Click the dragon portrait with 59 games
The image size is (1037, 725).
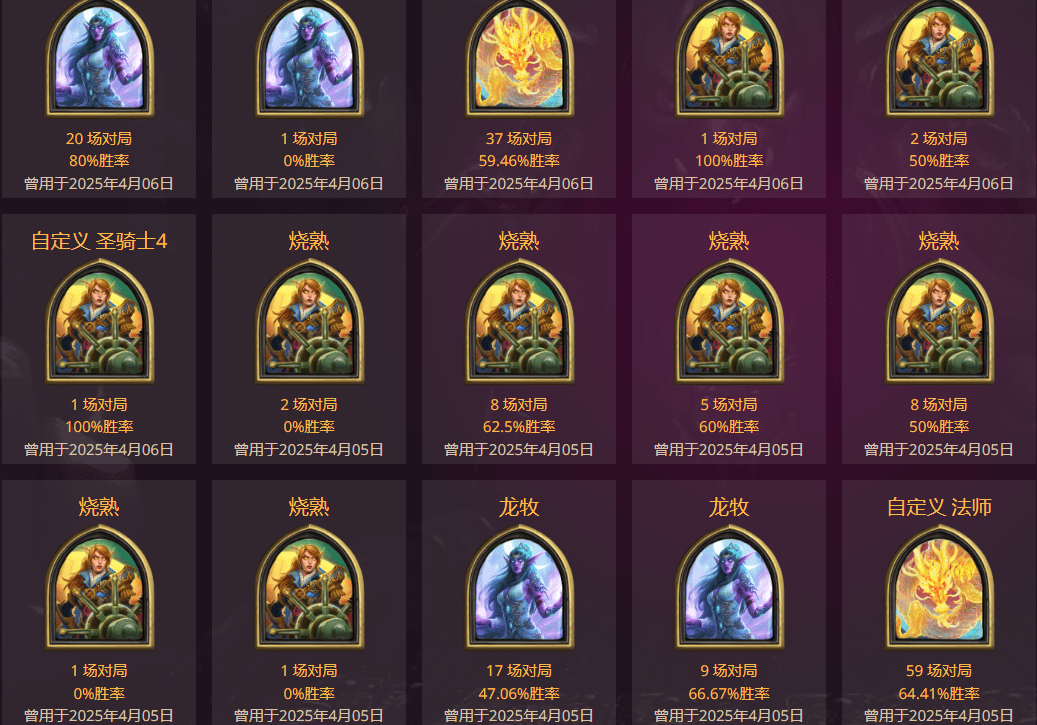939,587
